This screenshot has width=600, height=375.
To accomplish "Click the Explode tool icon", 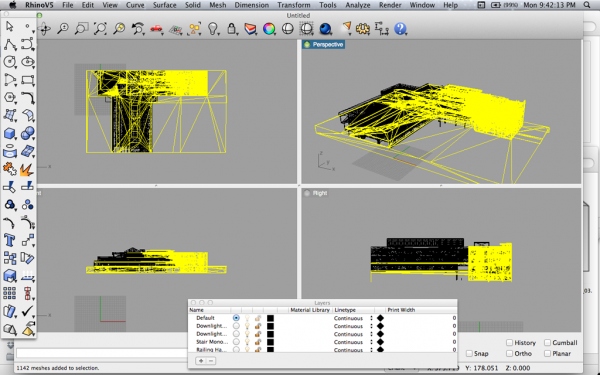I will pos(27,169).
